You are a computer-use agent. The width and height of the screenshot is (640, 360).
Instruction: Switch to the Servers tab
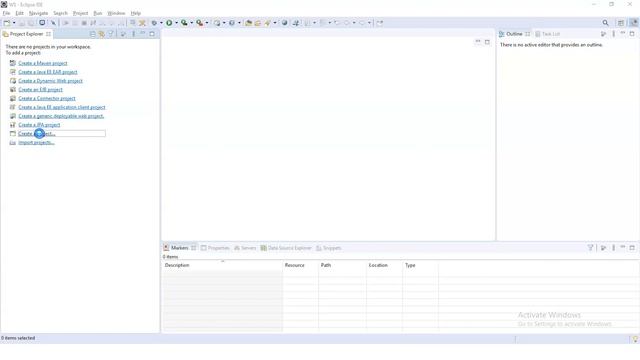tap(245, 248)
